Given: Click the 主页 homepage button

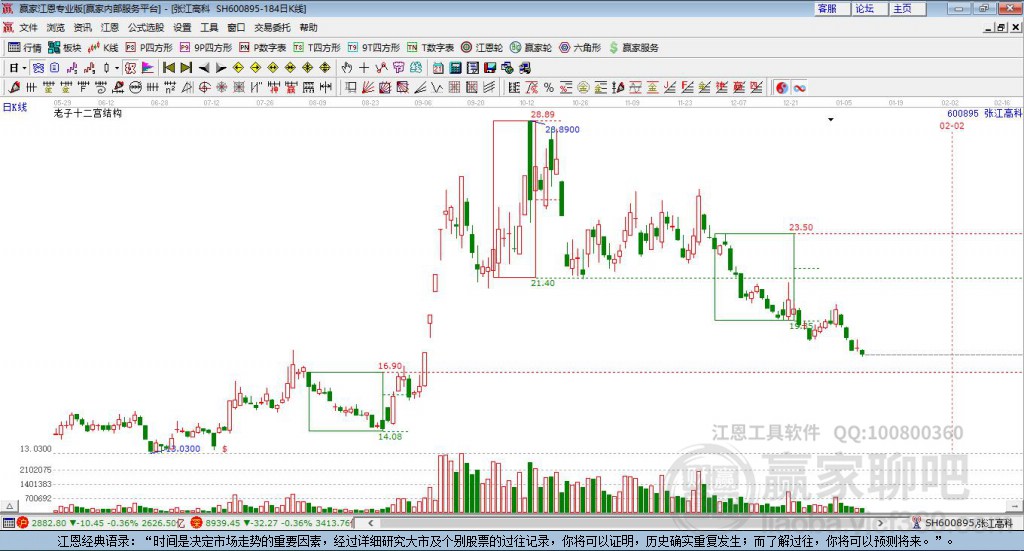Looking at the screenshot, I should point(907,8).
